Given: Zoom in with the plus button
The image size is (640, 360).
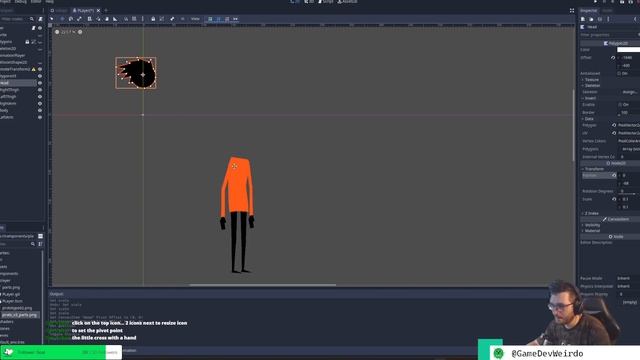Looking at the screenshot, I should click(80, 32).
